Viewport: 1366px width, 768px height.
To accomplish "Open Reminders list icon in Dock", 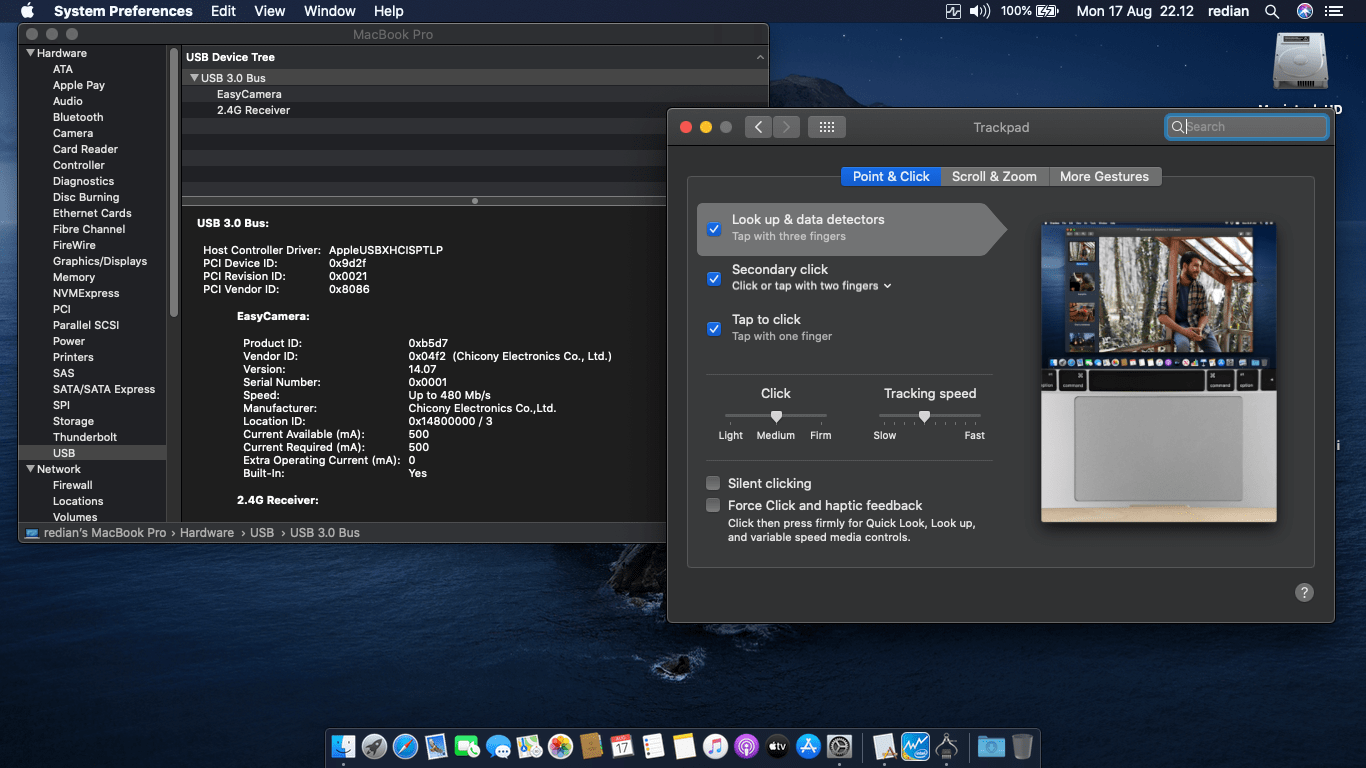I will click(653, 746).
